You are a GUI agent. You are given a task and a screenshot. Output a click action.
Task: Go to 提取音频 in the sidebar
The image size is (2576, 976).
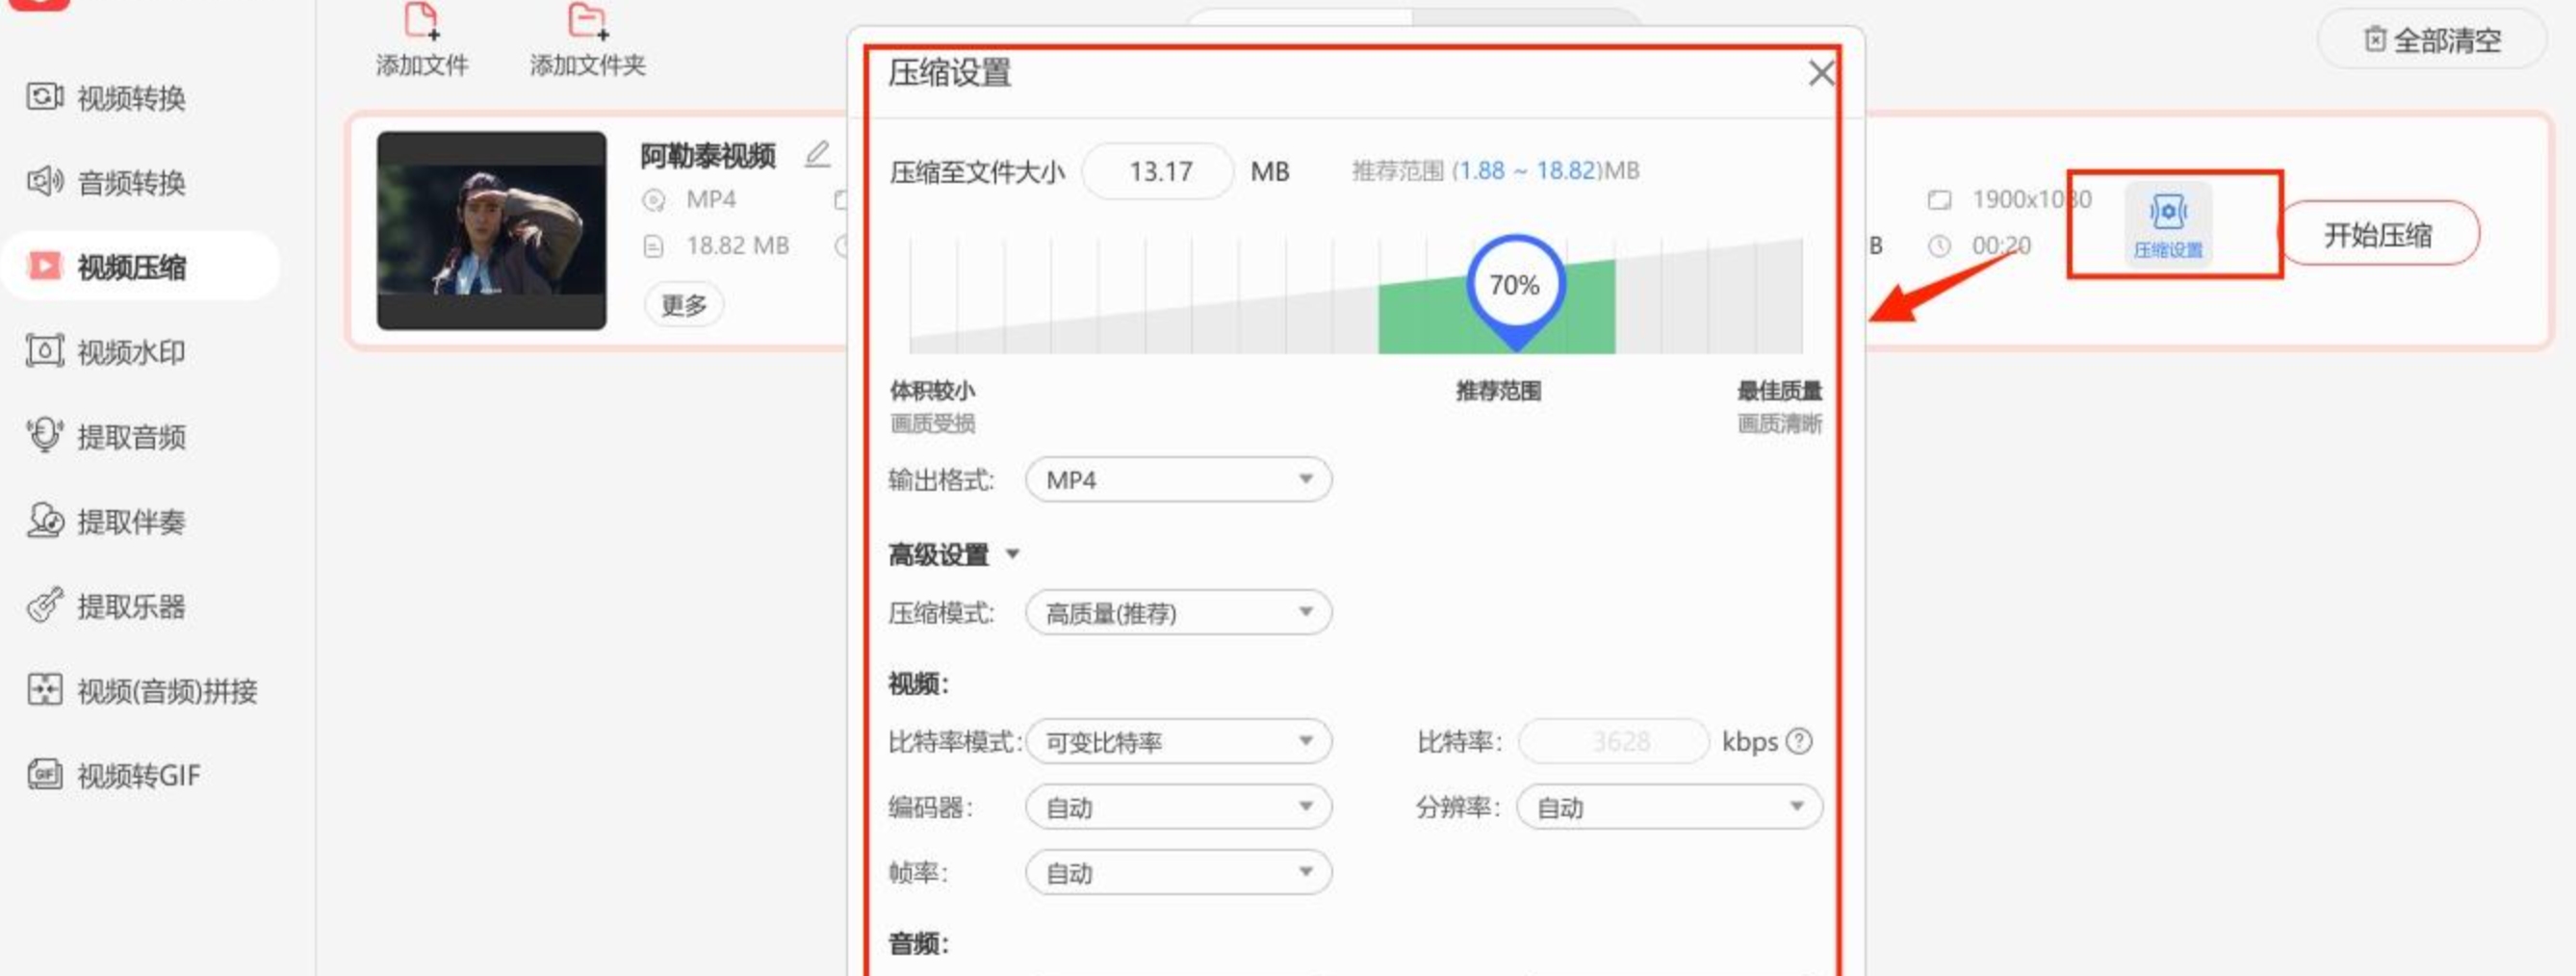[106, 437]
